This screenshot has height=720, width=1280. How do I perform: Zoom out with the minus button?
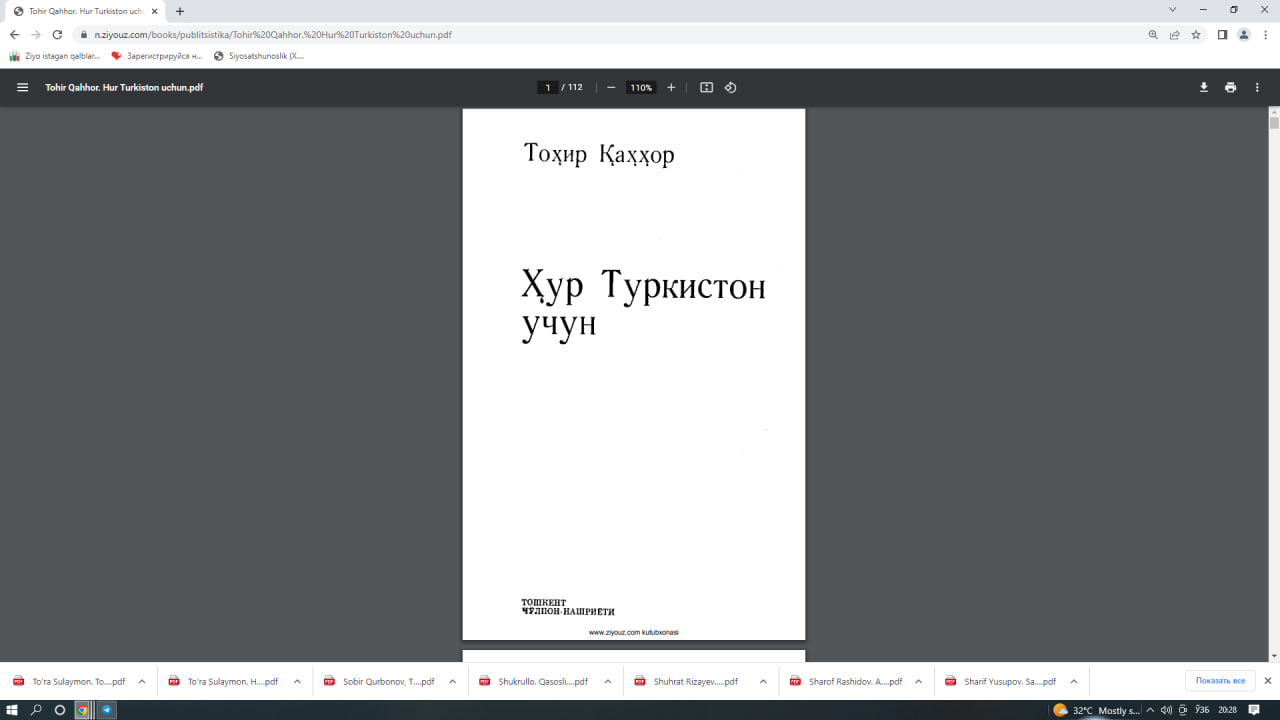pos(611,87)
